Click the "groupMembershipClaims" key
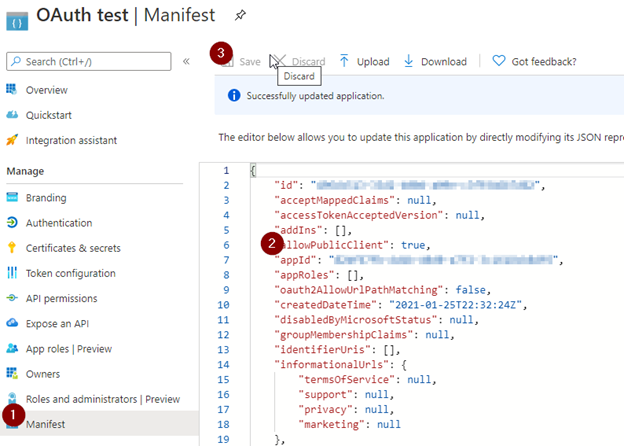The image size is (624, 446). (x=344, y=335)
